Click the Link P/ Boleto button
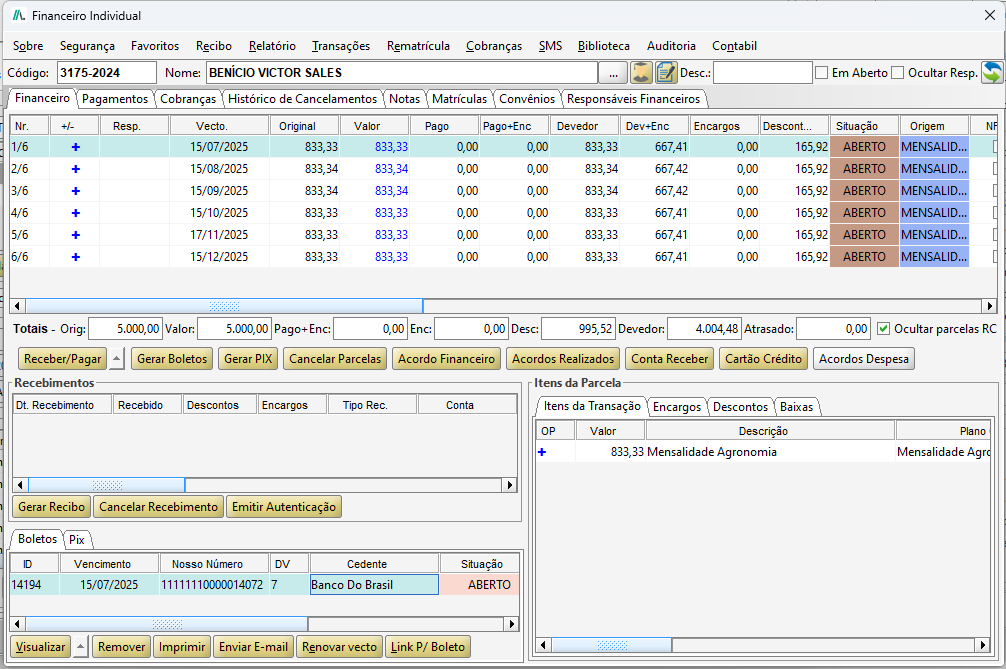Screen dimensions: 1006x669 (427, 647)
